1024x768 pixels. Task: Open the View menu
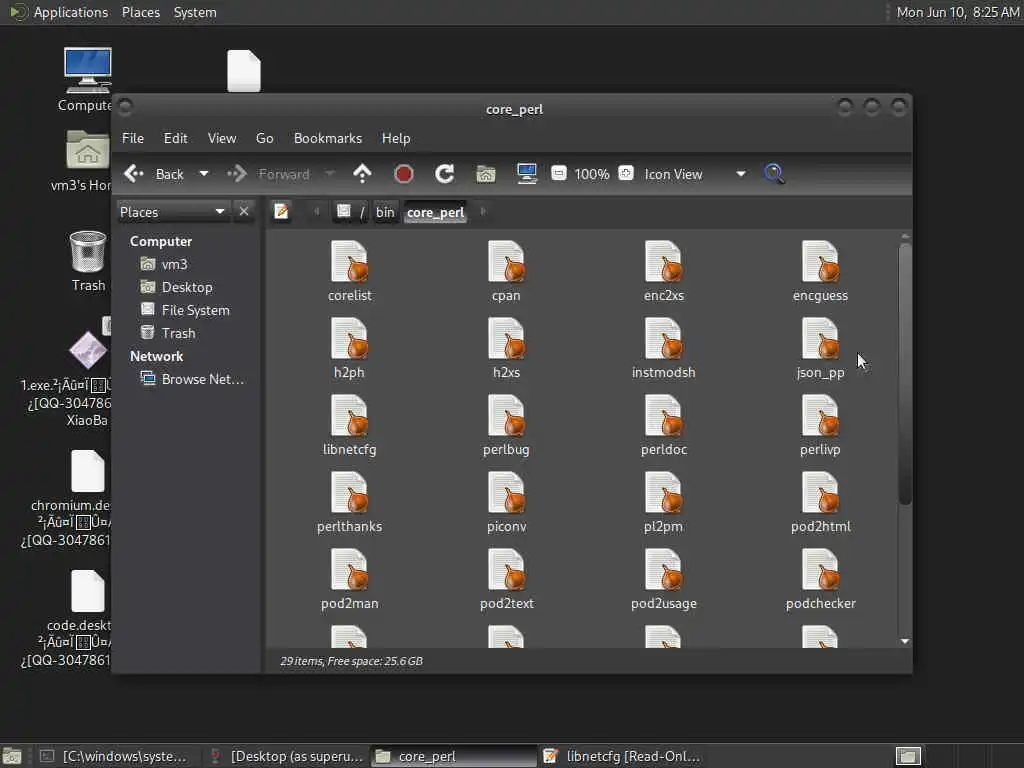pos(222,138)
